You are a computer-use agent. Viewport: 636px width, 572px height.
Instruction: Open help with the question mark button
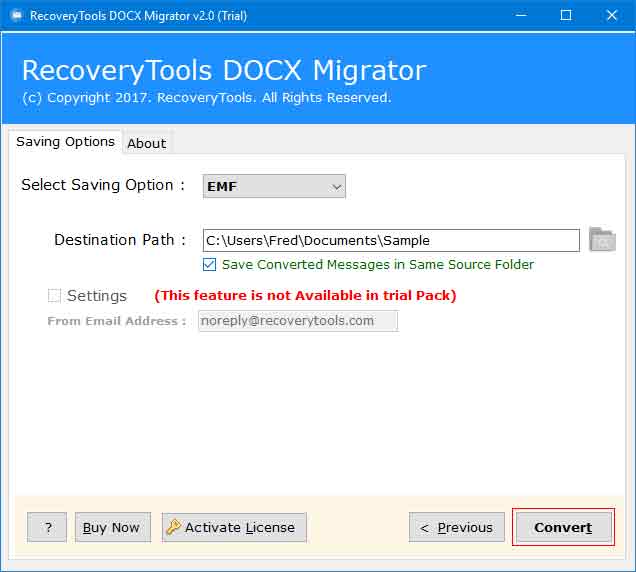[x=47, y=527]
